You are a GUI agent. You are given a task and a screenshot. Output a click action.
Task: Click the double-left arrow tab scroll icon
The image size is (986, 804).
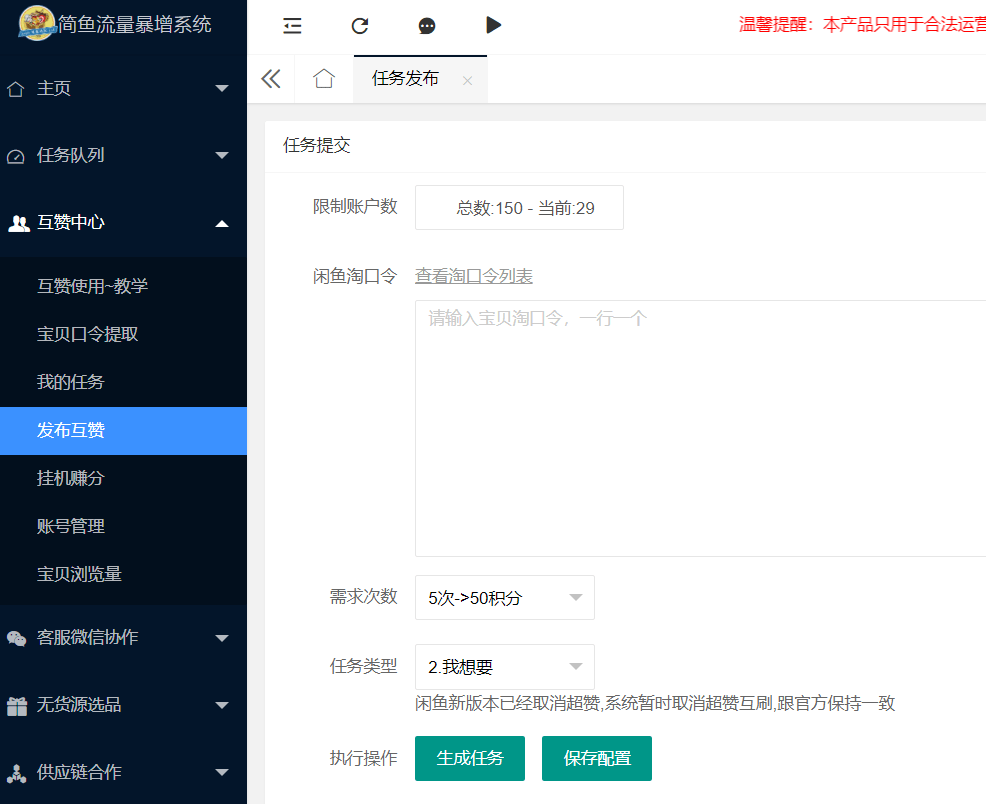click(271, 79)
